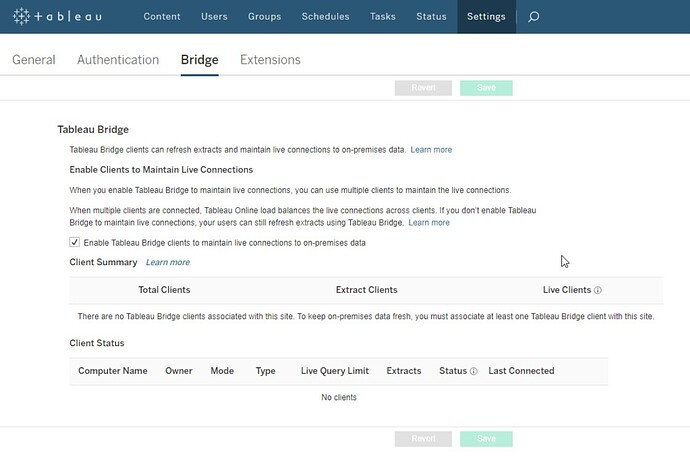Click the Tableau logo in the header
Image resolution: width=690 pixels, height=471 pixels.
[x=57, y=17]
